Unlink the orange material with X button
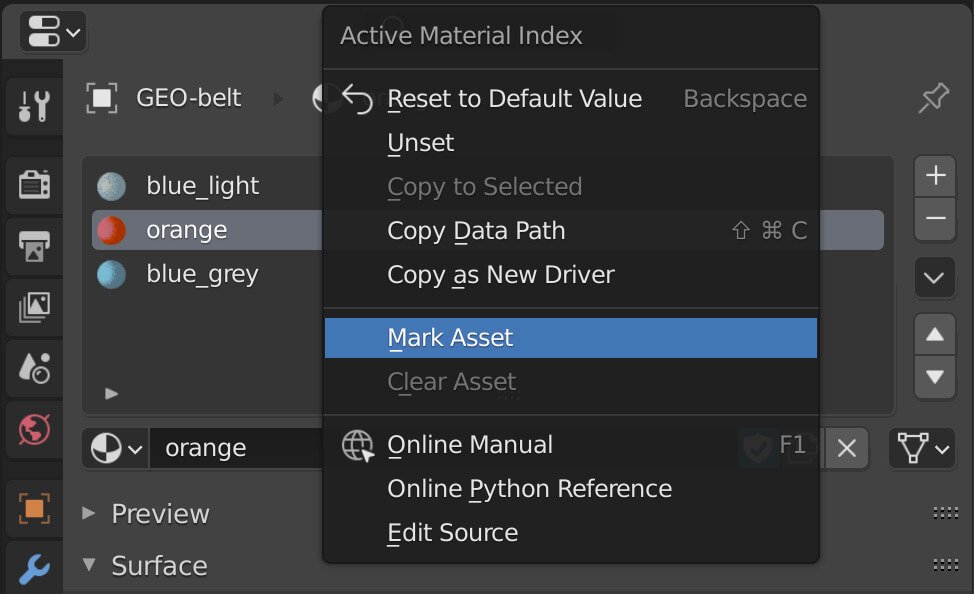This screenshot has height=594, width=974. click(x=846, y=449)
